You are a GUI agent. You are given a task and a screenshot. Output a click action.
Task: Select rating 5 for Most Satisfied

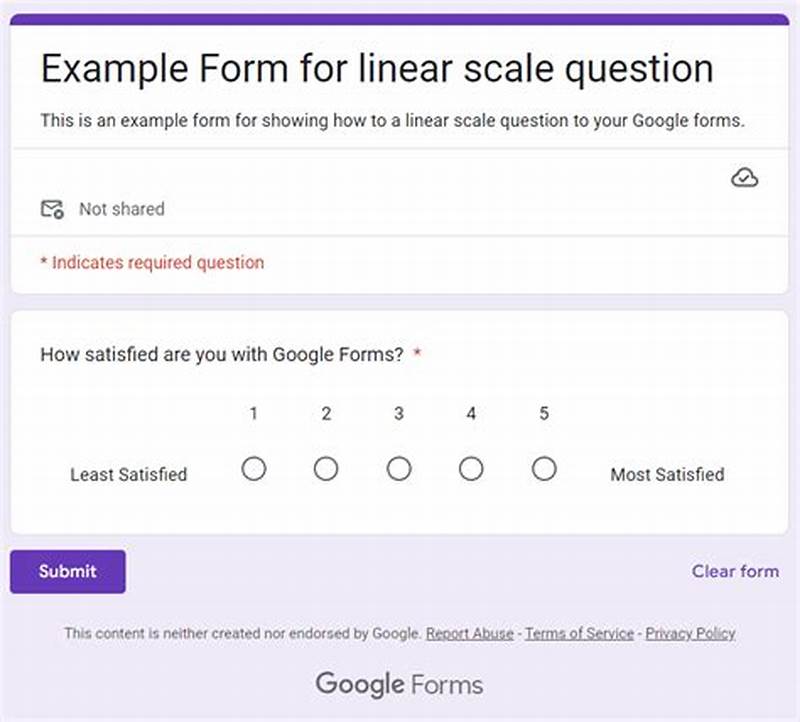click(x=543, y=467)
